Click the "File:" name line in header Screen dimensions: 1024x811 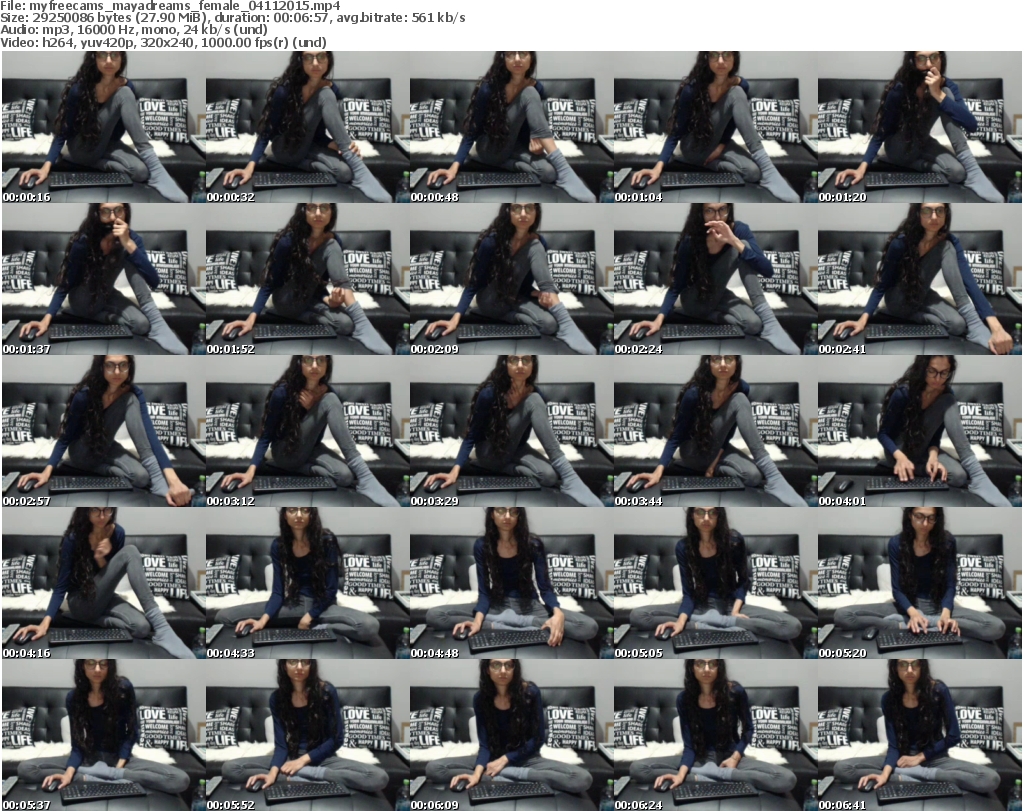[170, 6]
